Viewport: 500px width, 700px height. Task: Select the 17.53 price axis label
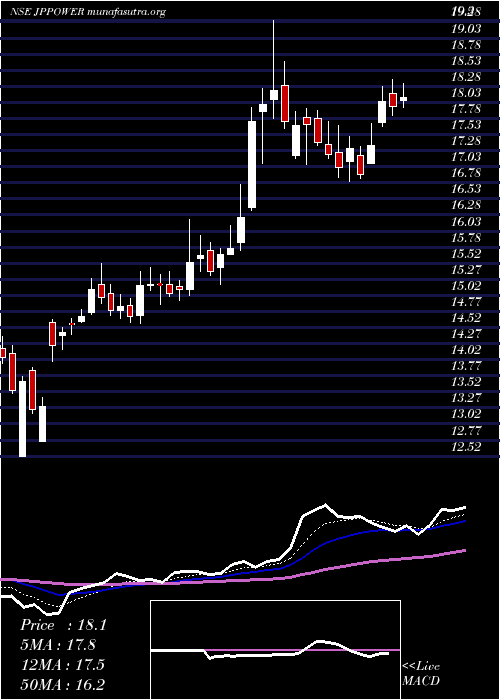(x=466, y=125)
